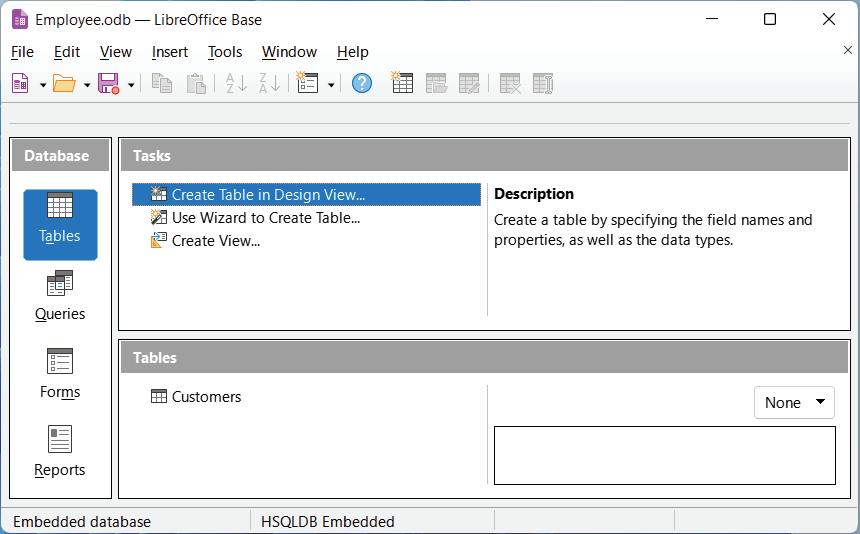The width and height of the screenshot is (860, 534).
Task: Sort descending with the Z-A icon
Action: [270, 84]
